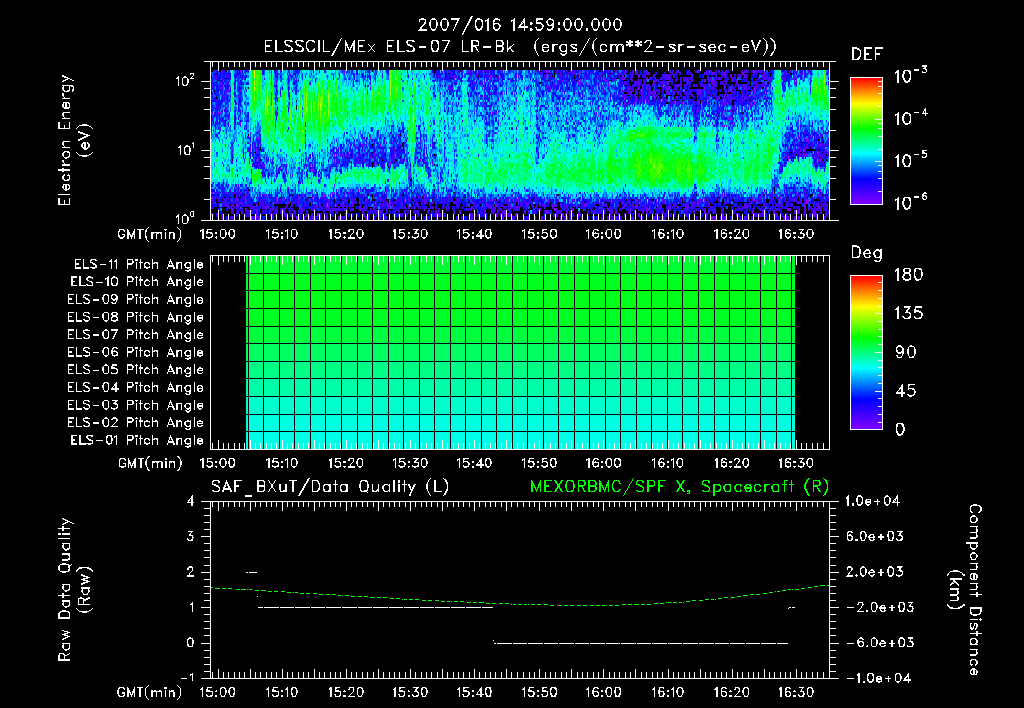Select the ELS-04 Pitch Angle label
The image size is (1024, 708).
click(135, 387)
